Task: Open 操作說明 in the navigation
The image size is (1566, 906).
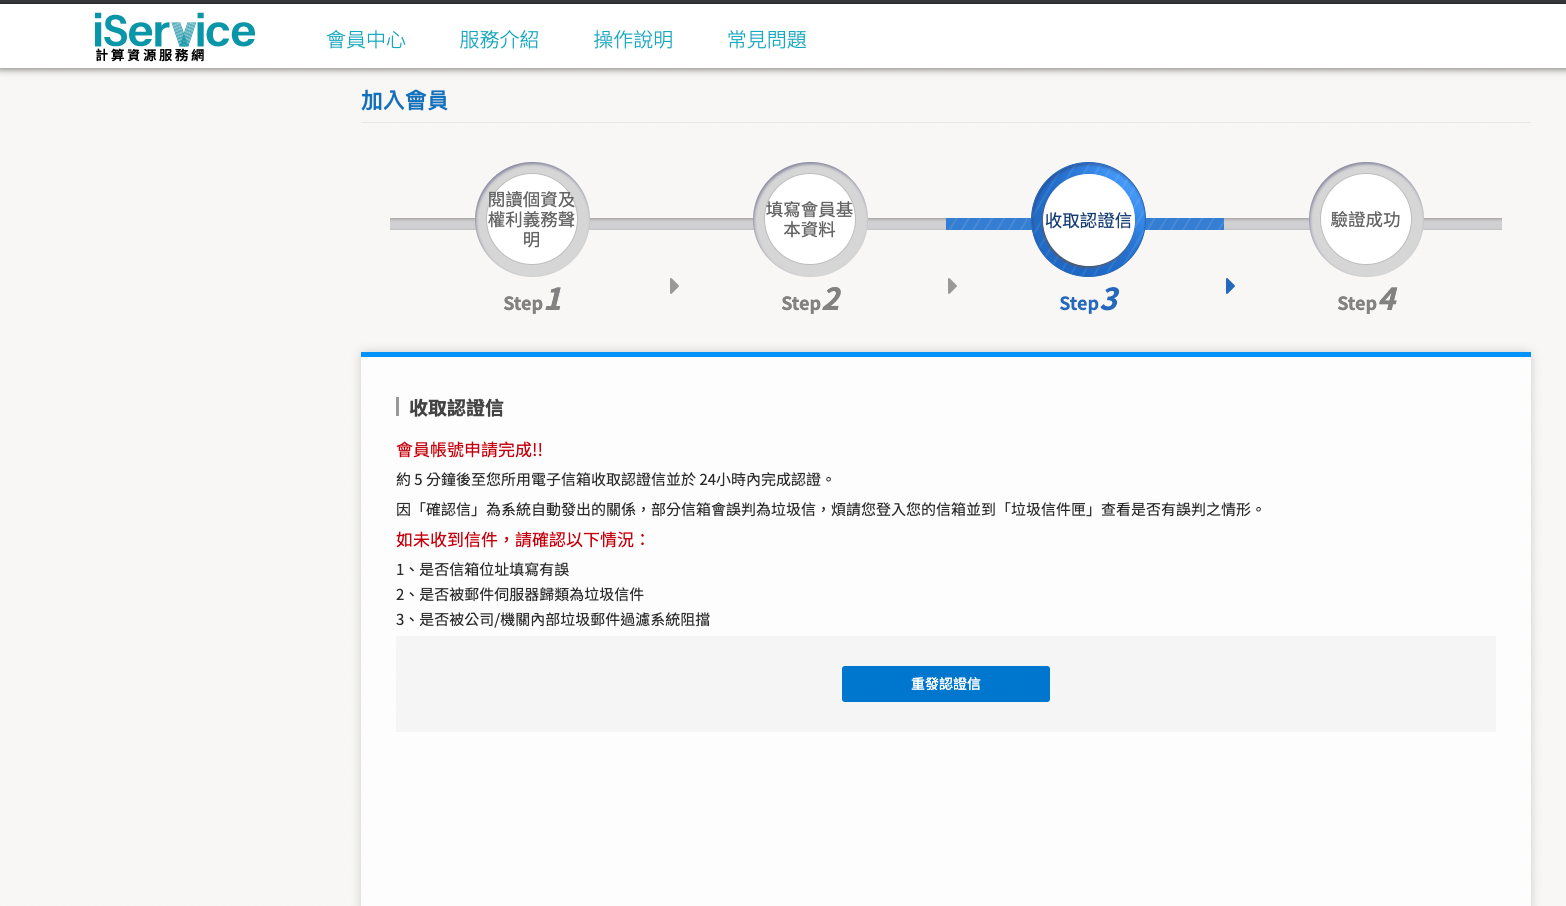Action: click(633, 40)
